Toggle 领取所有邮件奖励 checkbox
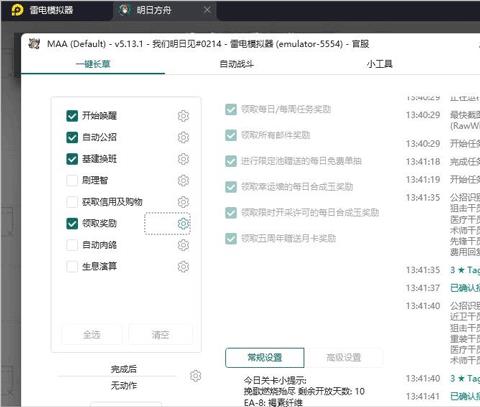Viewport: 480px width, 407px height. tap(231, 135)
